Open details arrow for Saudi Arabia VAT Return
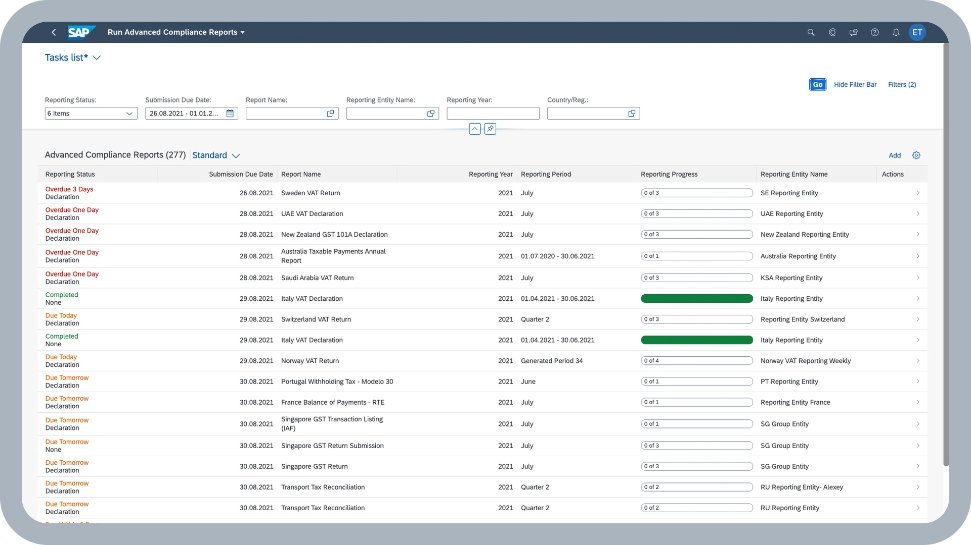The image size is (971, 545). 918,277
